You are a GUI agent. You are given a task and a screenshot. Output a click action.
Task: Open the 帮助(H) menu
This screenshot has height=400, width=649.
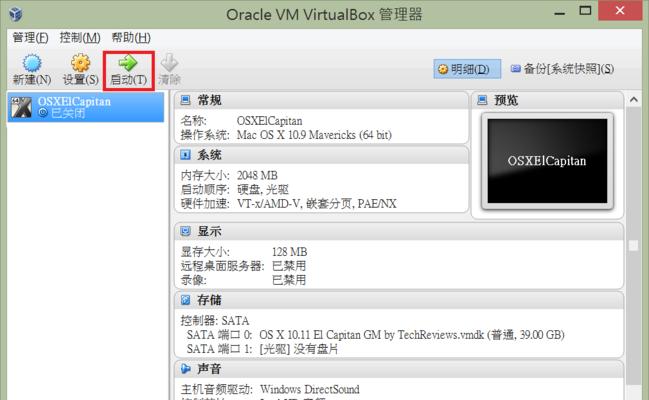coord(131,38)
